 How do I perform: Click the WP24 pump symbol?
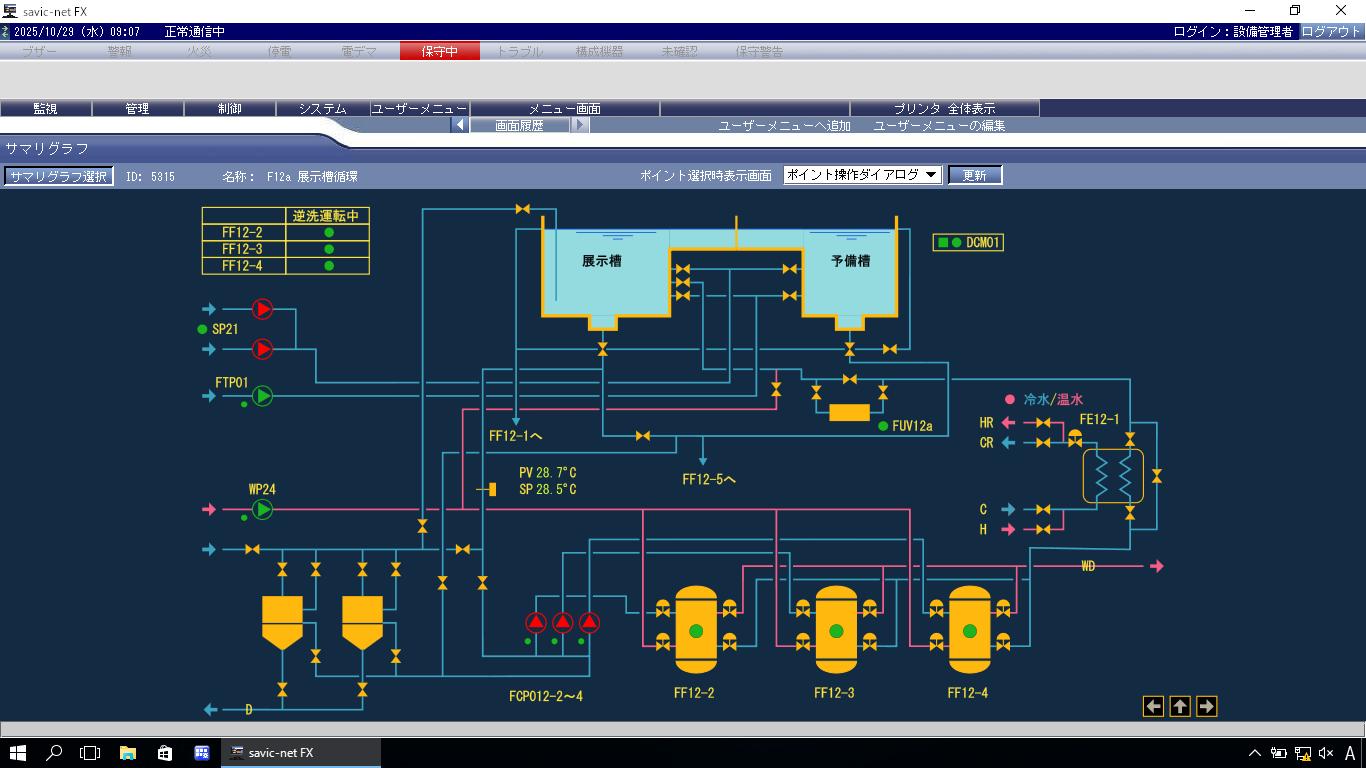[262, 510]
